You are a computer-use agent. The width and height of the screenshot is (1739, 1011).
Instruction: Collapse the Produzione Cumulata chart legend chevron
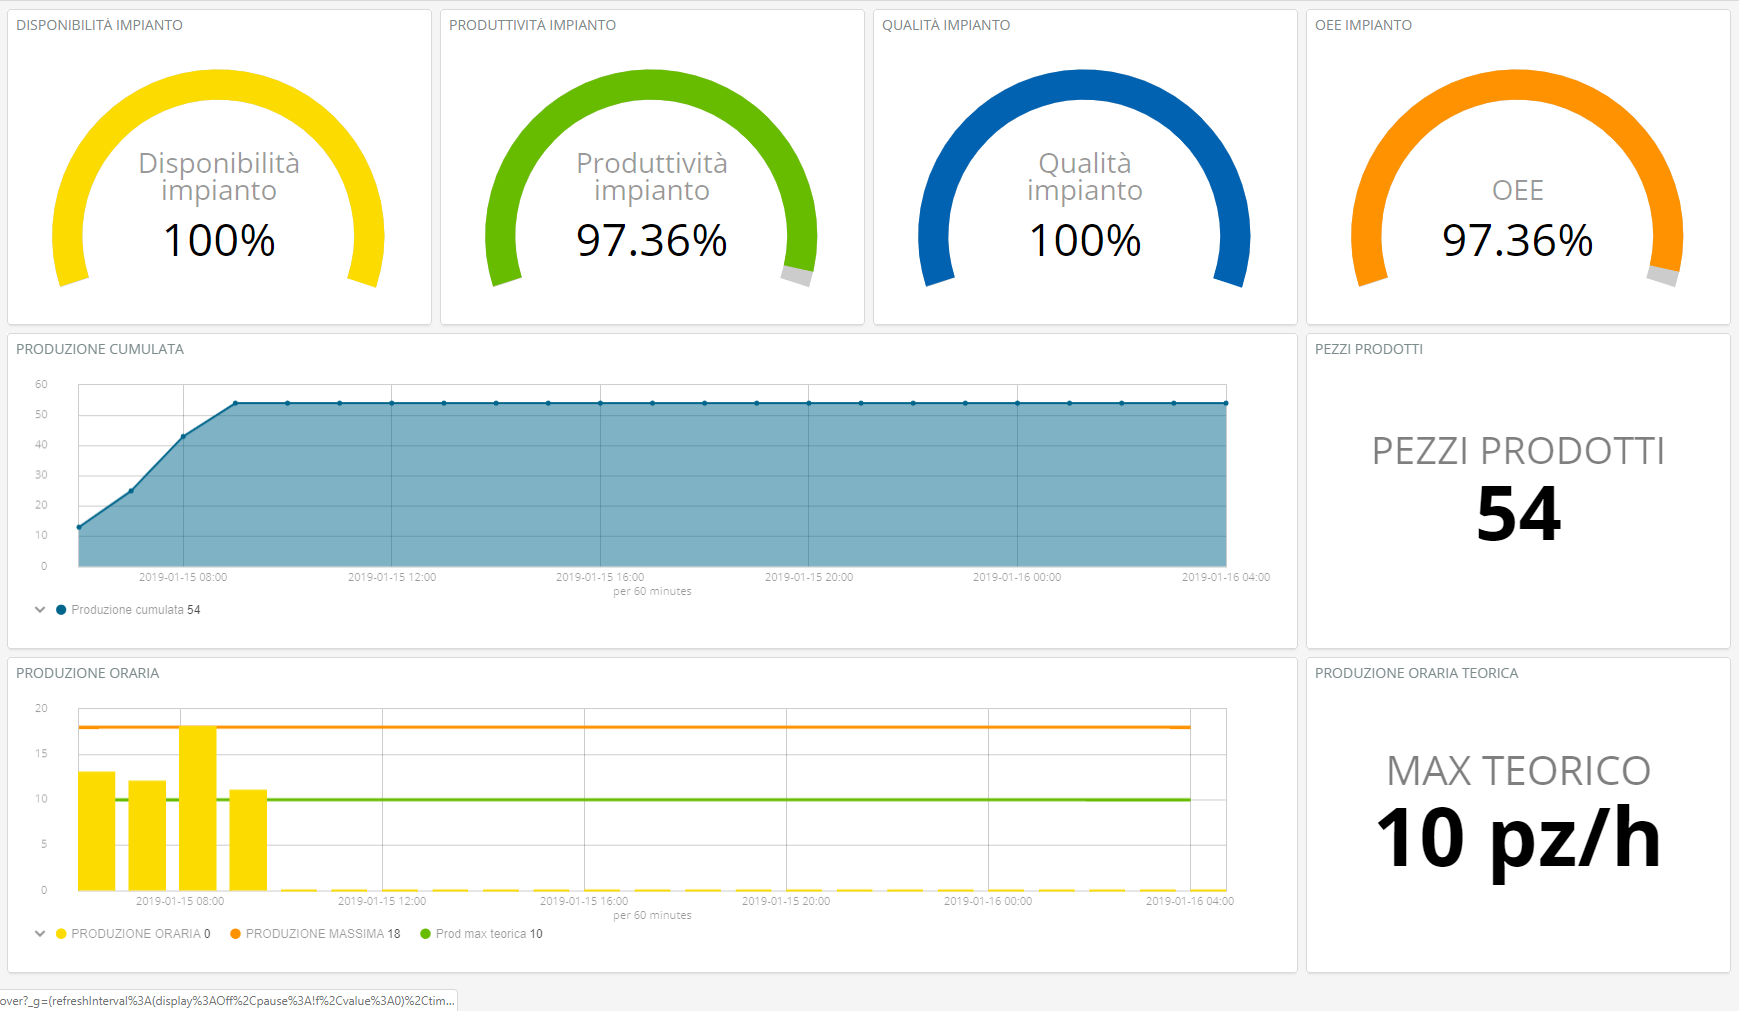[x=40, y=609]
